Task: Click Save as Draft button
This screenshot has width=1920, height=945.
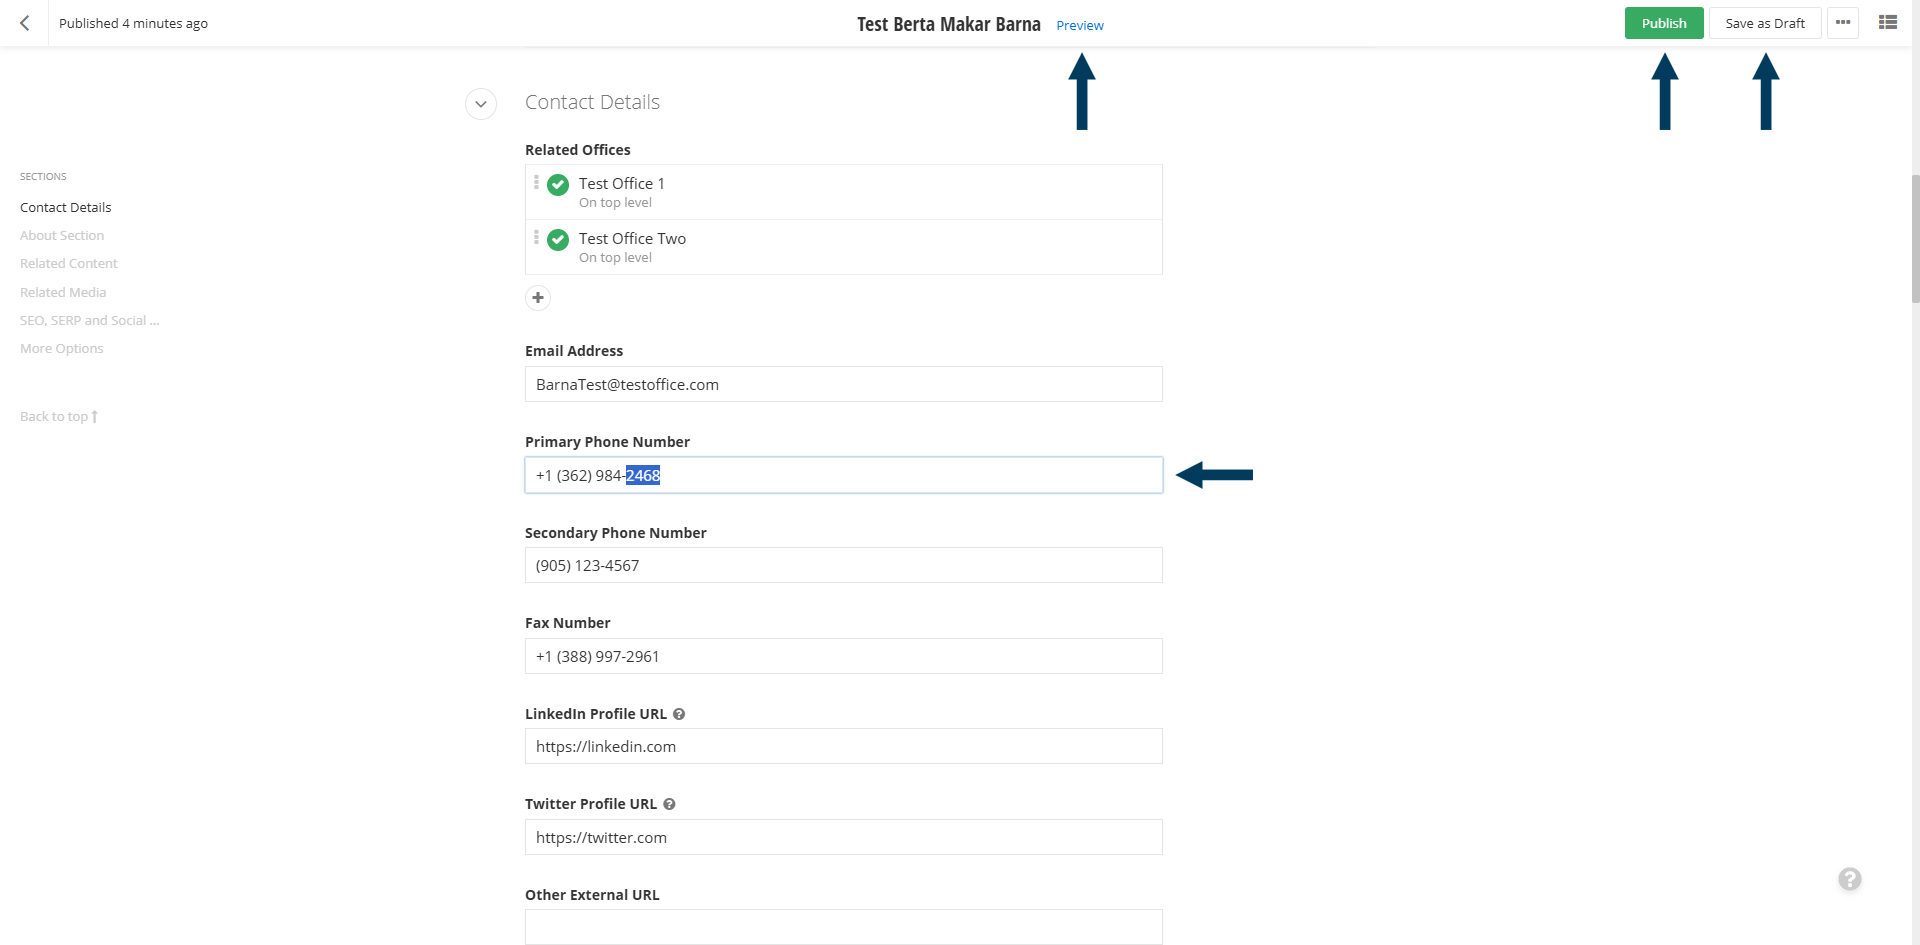Action: pos(1765,23)
